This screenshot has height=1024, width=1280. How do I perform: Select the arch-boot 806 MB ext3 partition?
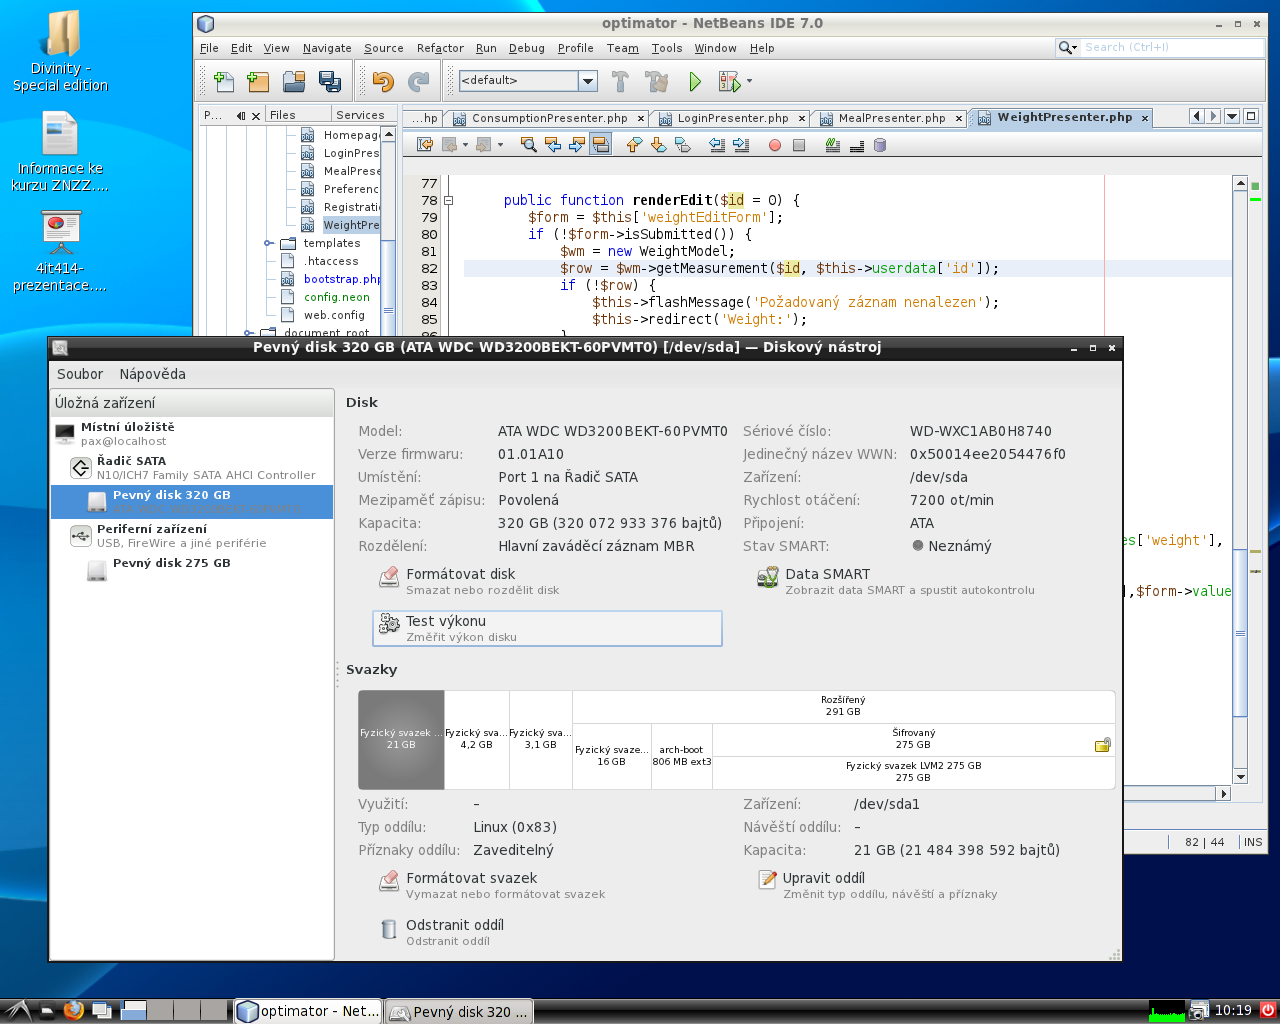[681, 756]
